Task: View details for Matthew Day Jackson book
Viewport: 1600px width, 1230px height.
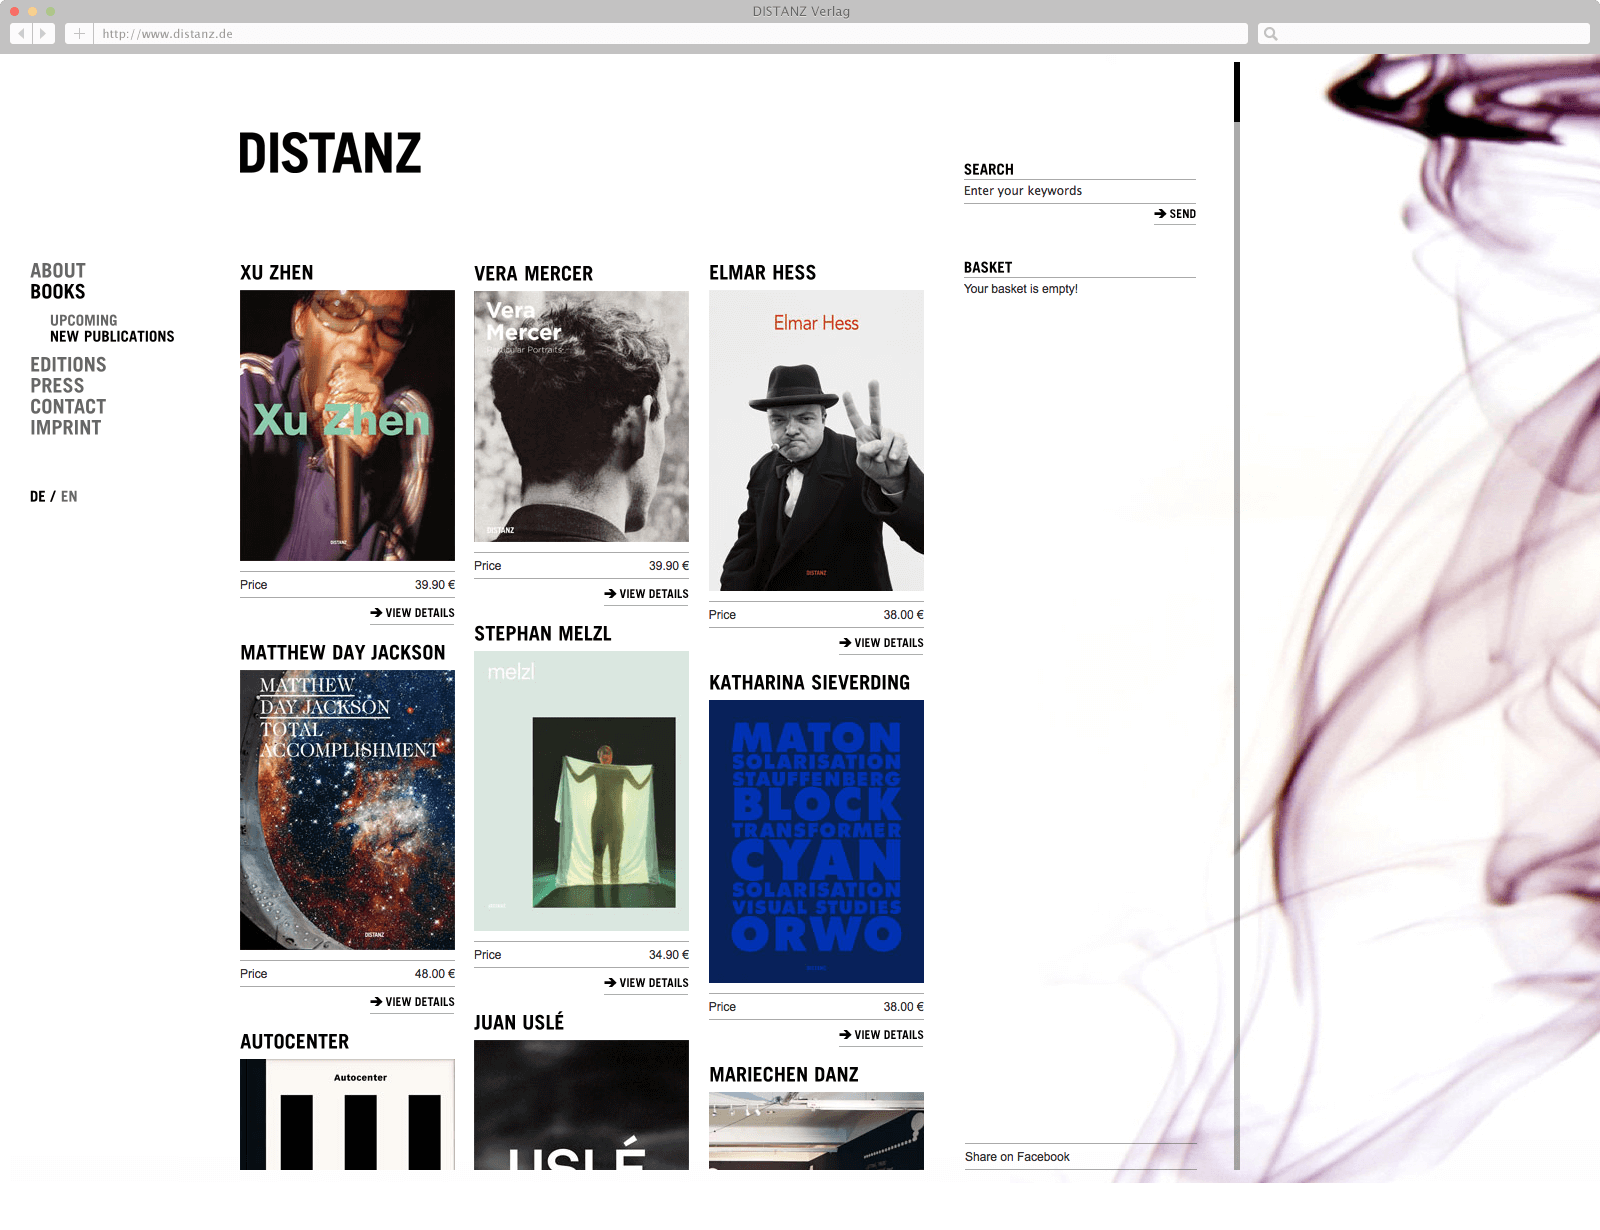Action: pos(412,1002)
